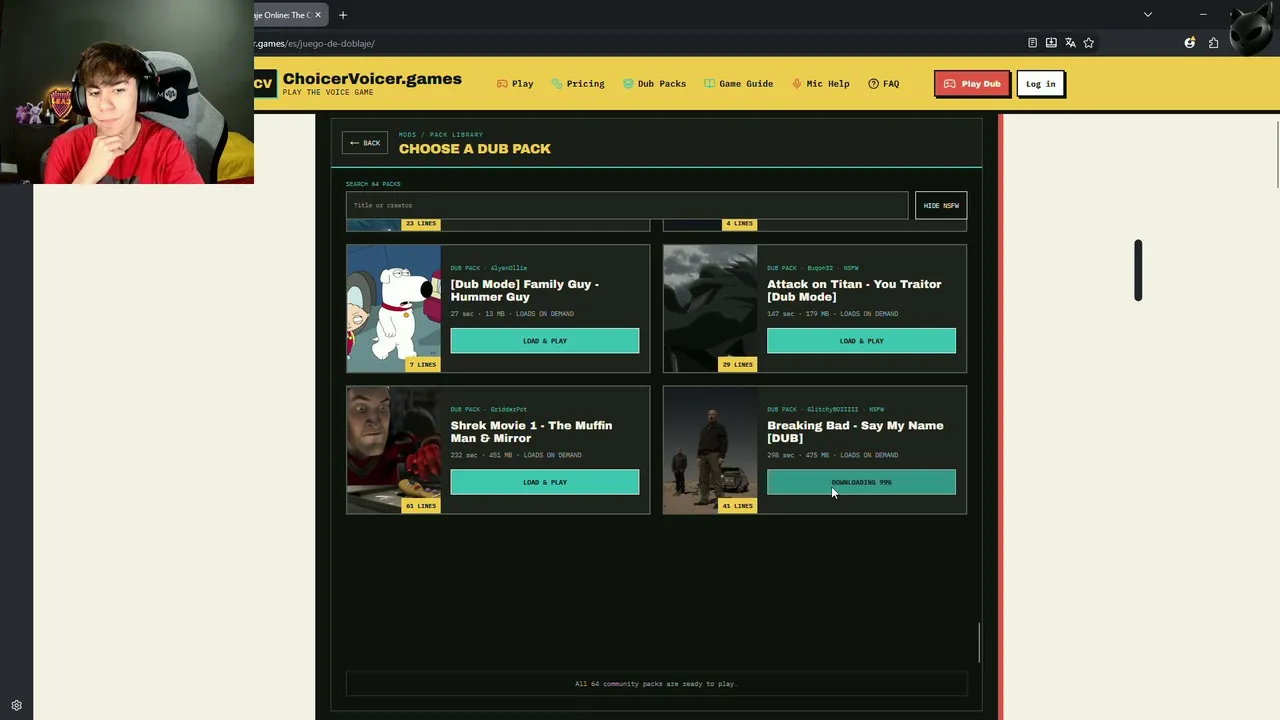Click the "7 LINES" badge on Family Guy
This screenshot has width=1280, height=720.
(422, 365)
